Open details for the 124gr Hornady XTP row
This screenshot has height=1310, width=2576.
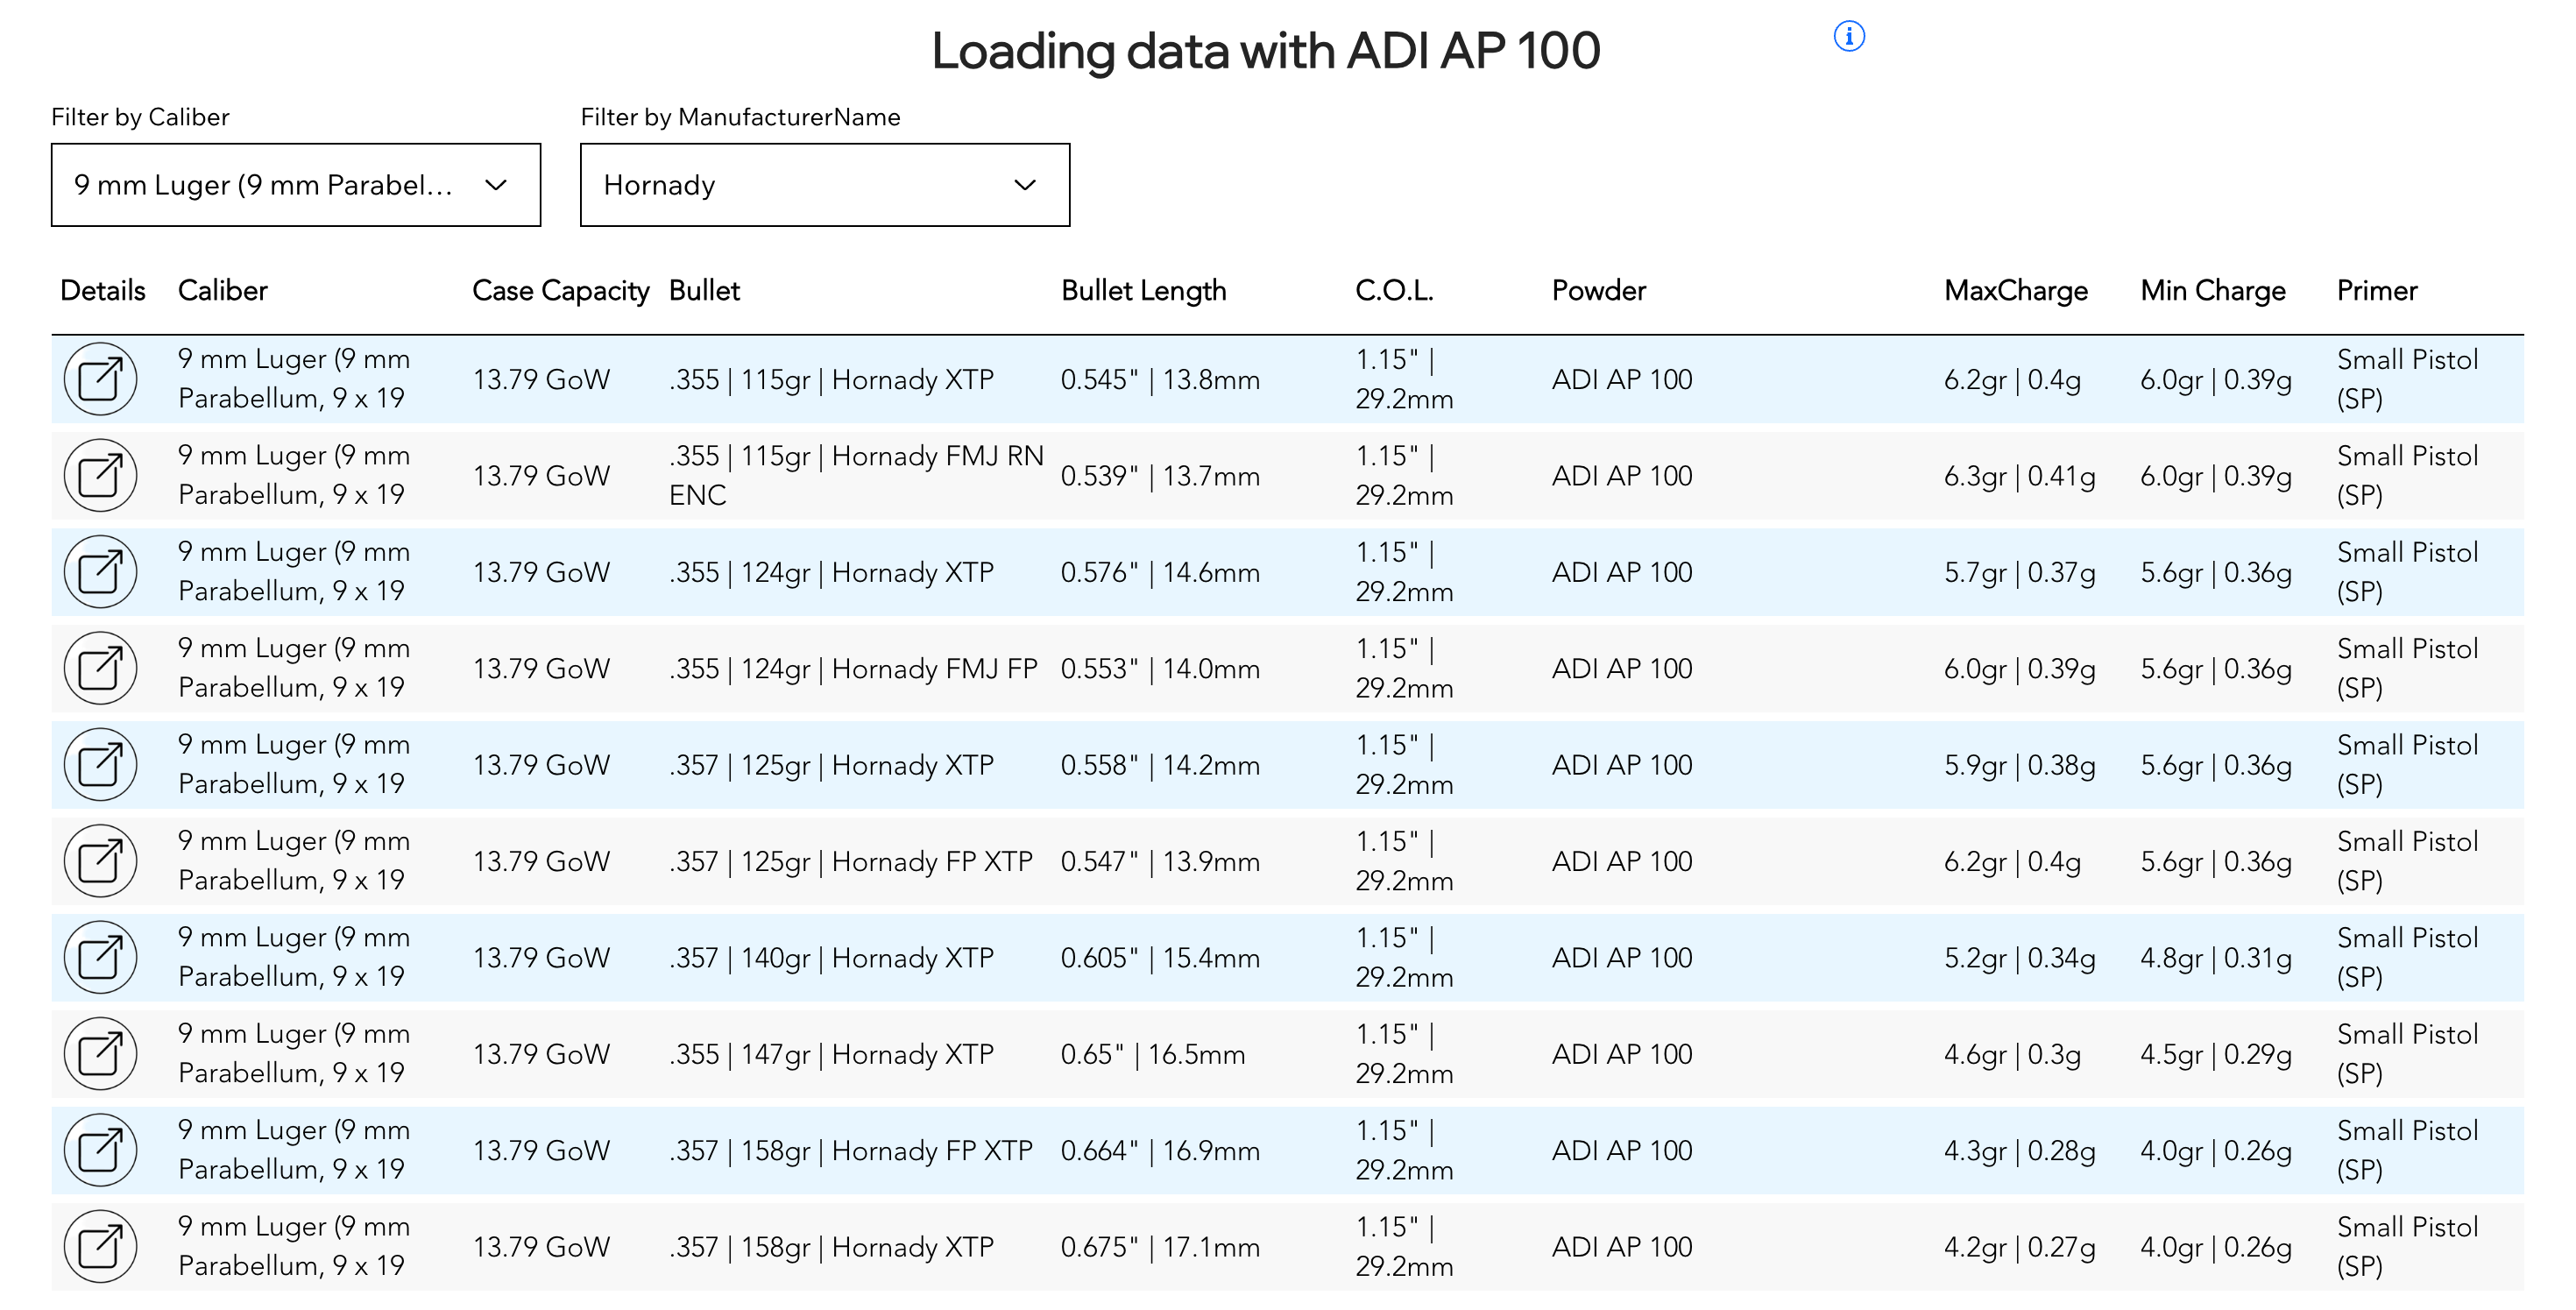tap(100, 572)
